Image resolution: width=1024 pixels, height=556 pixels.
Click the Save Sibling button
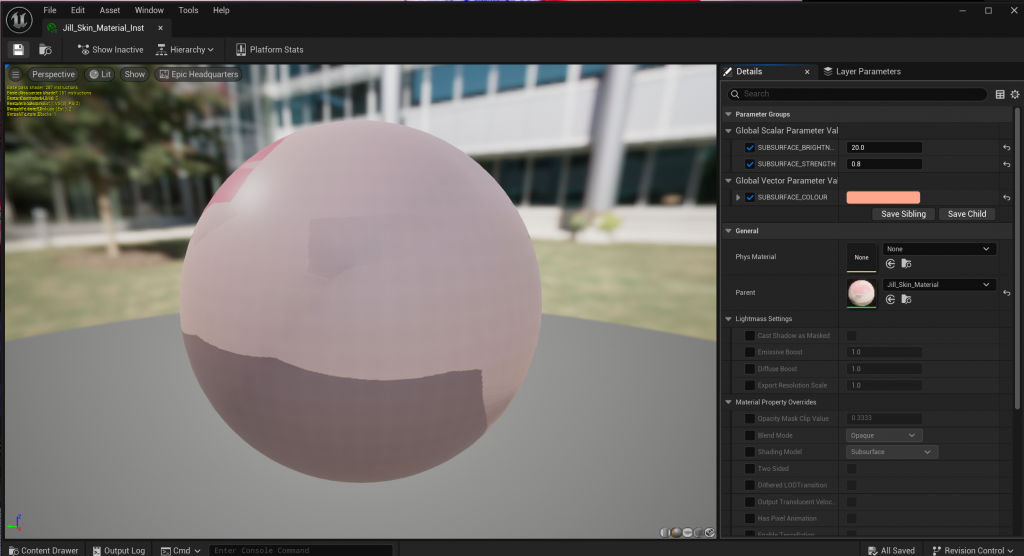tap(903, 214)
